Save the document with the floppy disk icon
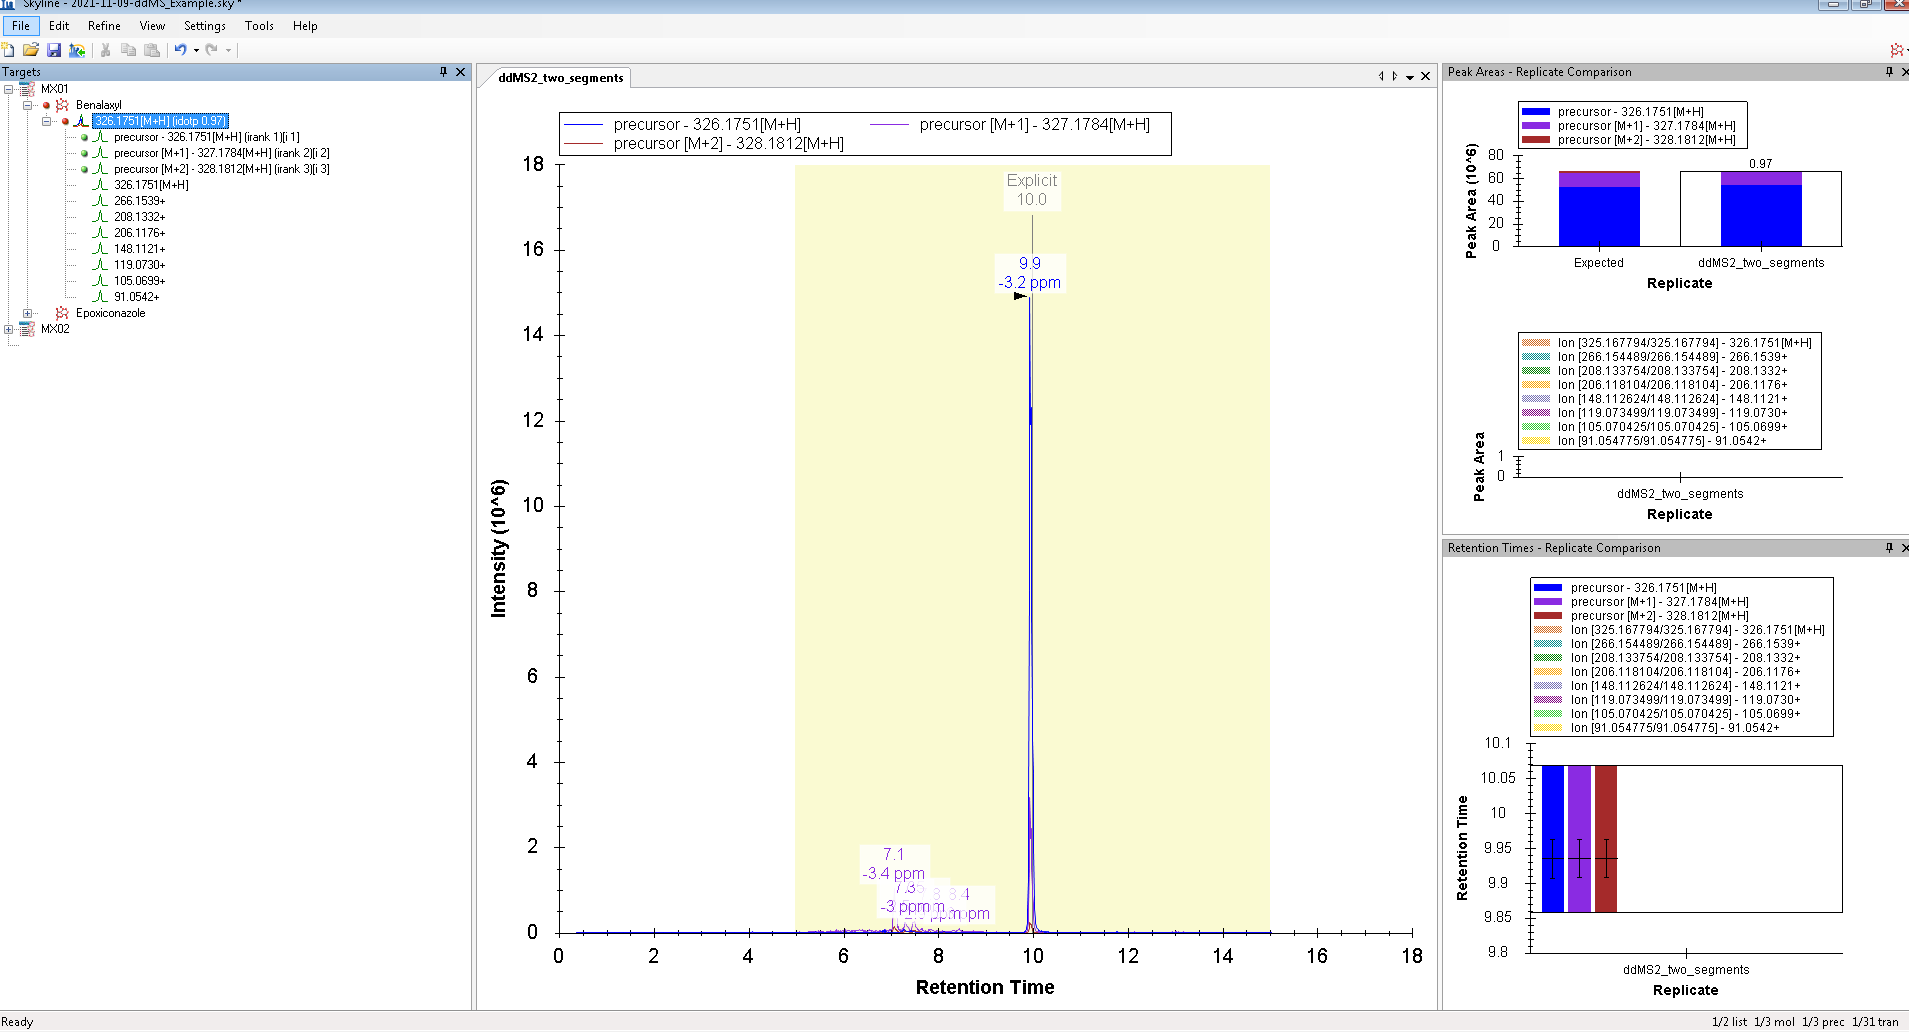This screenshot has width=1909, height=1032. point(54,50)
